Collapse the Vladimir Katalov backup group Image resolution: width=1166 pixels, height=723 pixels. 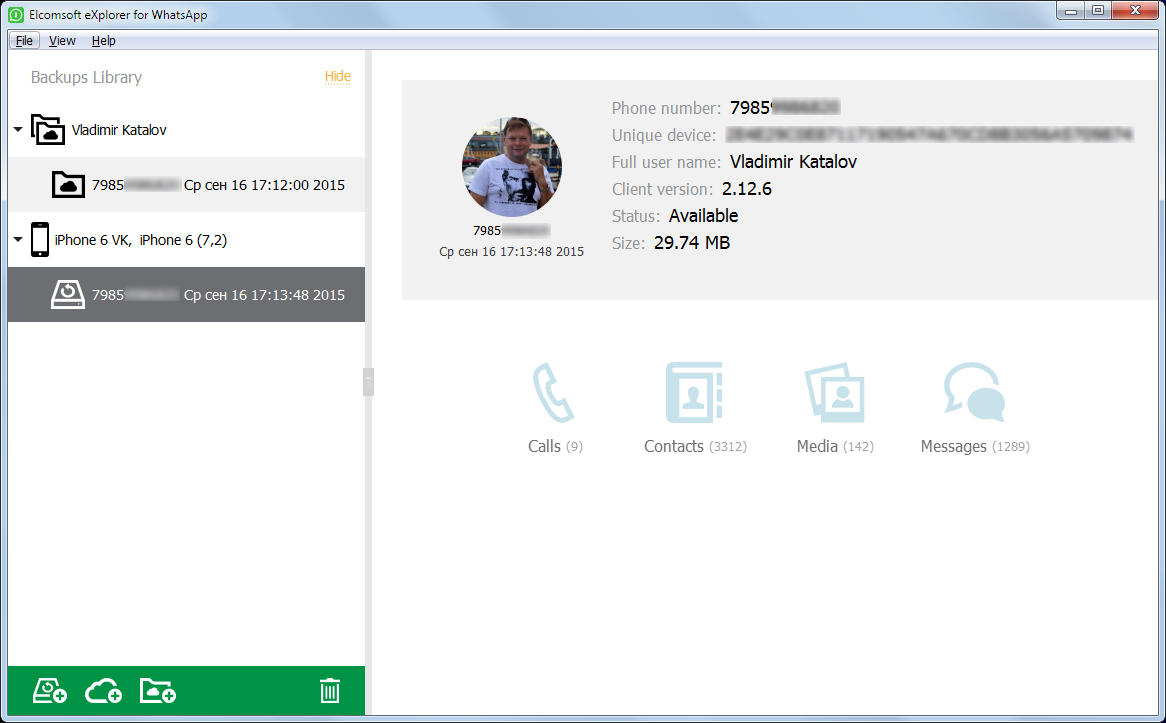(16, 130)
